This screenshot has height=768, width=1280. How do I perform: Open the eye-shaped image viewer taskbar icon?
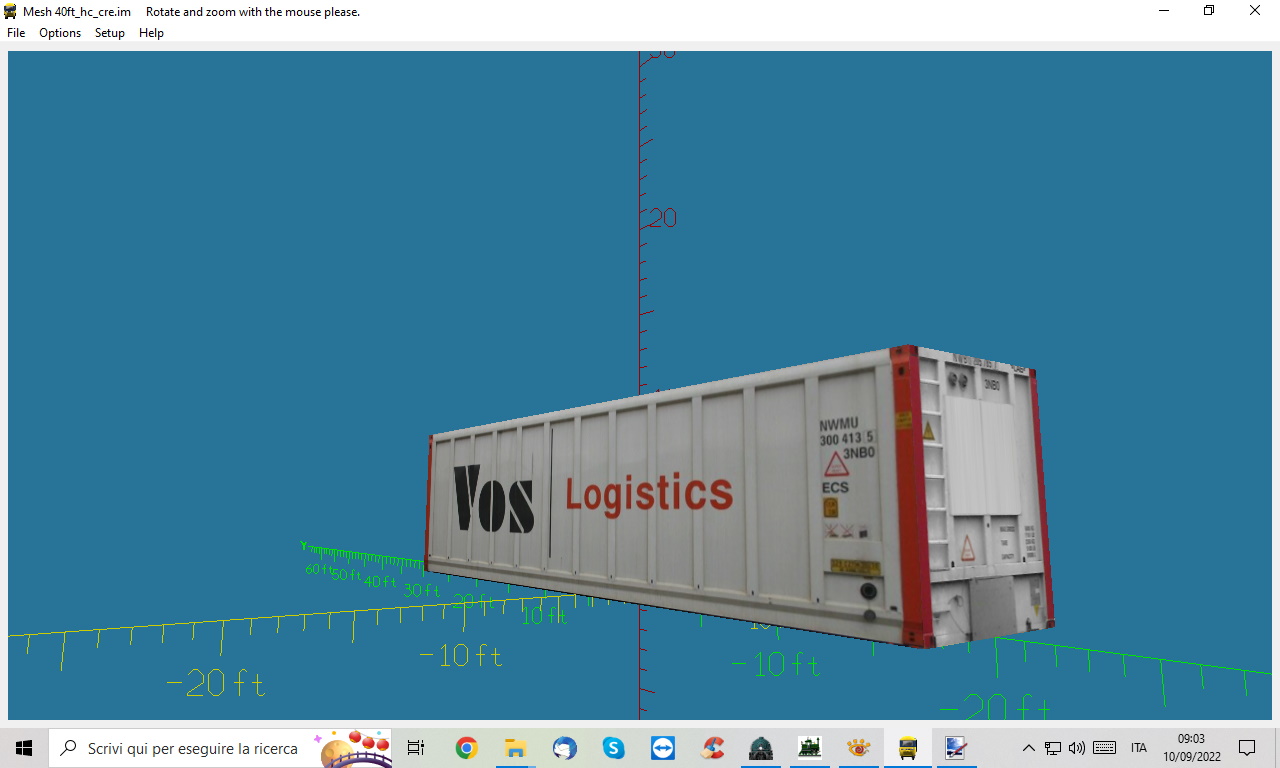[x=858, y=748]
